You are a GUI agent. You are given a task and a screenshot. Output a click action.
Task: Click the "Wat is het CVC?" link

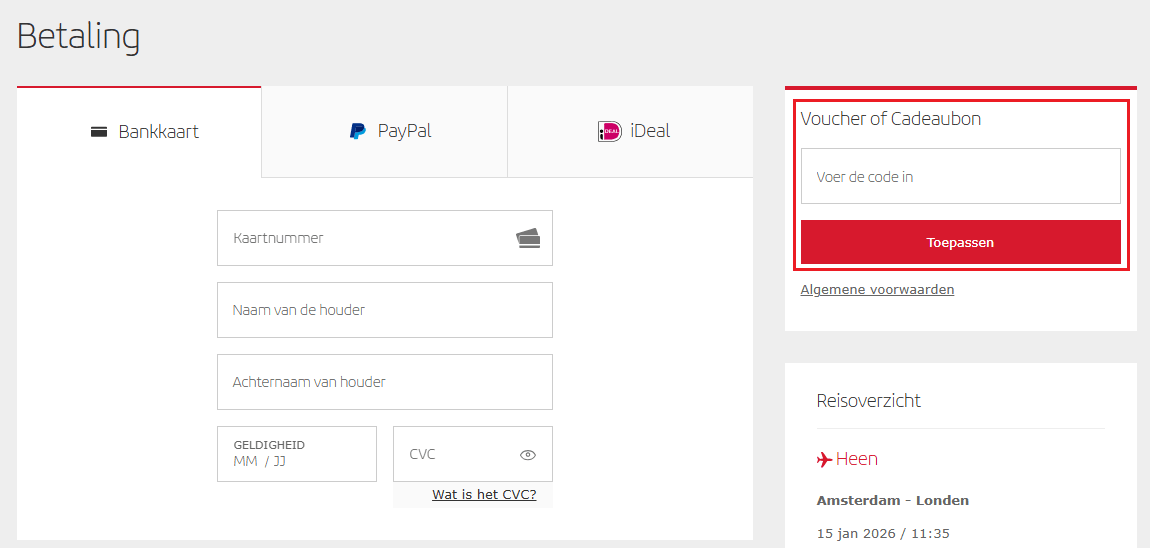click(x=484, y=494)
